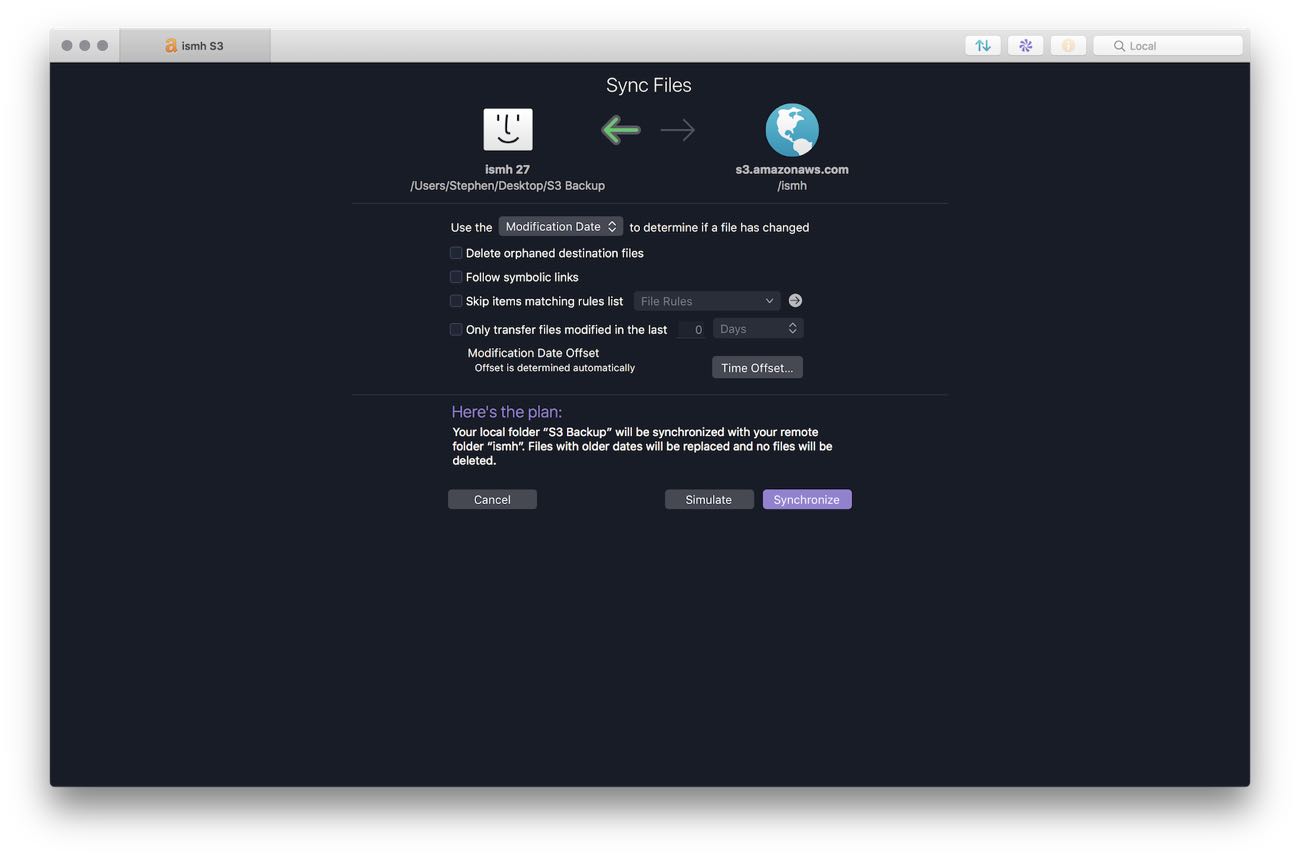Image resolution: width=1300 pixels, height=858 pixels.
Task: Select the right-pointing gray sync arrow
Action: pyautogui.click(x=678, y=130)
